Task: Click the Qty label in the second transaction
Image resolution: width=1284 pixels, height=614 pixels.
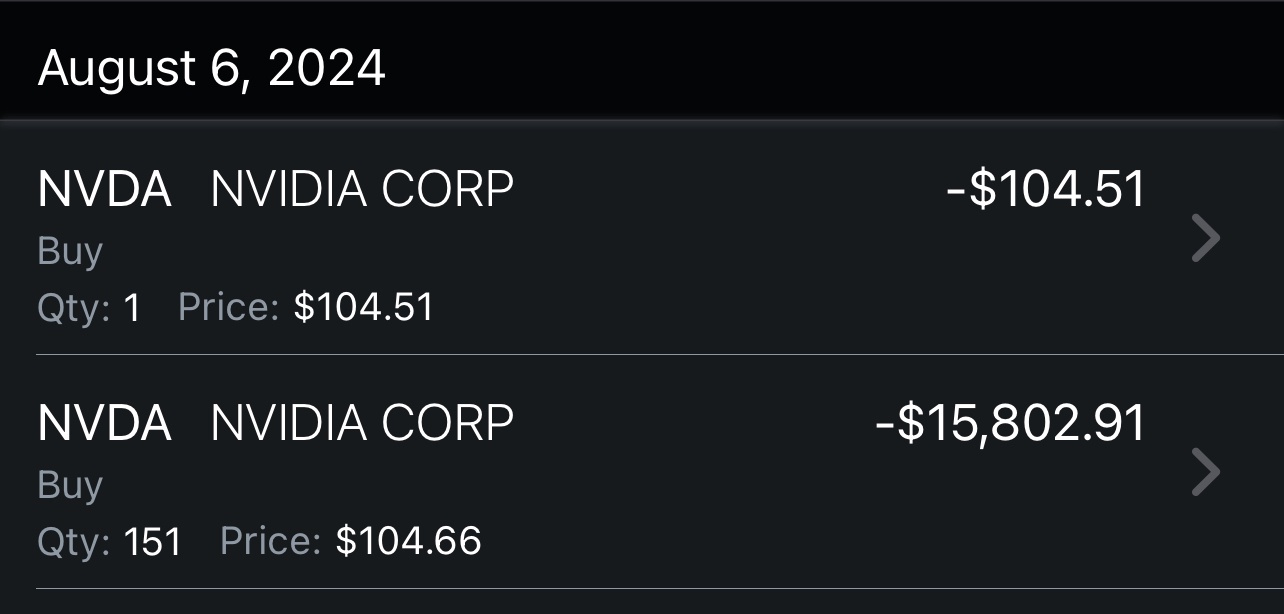Action: [73, 542]
